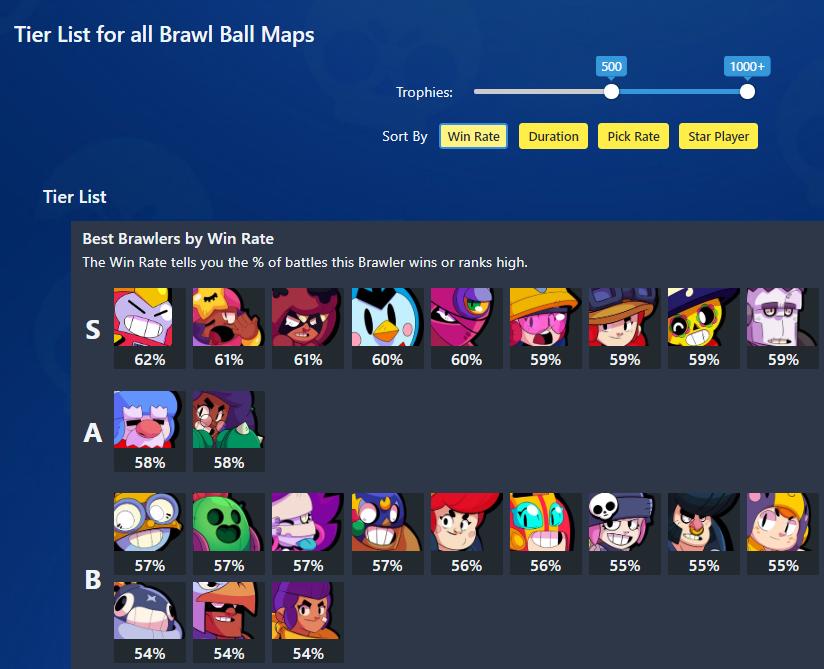Viewport: 824px width, 669px height.
Task: Sort tier list by Duration
Action: pyautogui.click(x=553, y=136)
